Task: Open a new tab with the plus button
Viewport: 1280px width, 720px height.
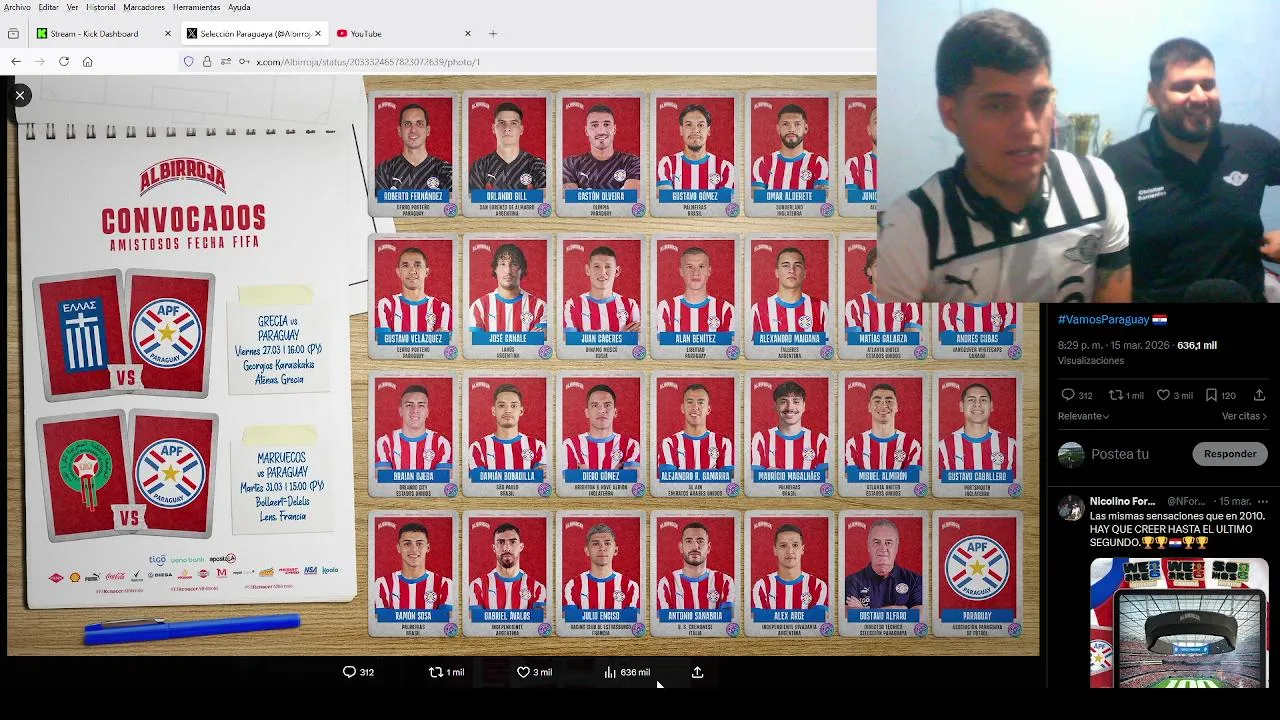Action: coord(492,33)
